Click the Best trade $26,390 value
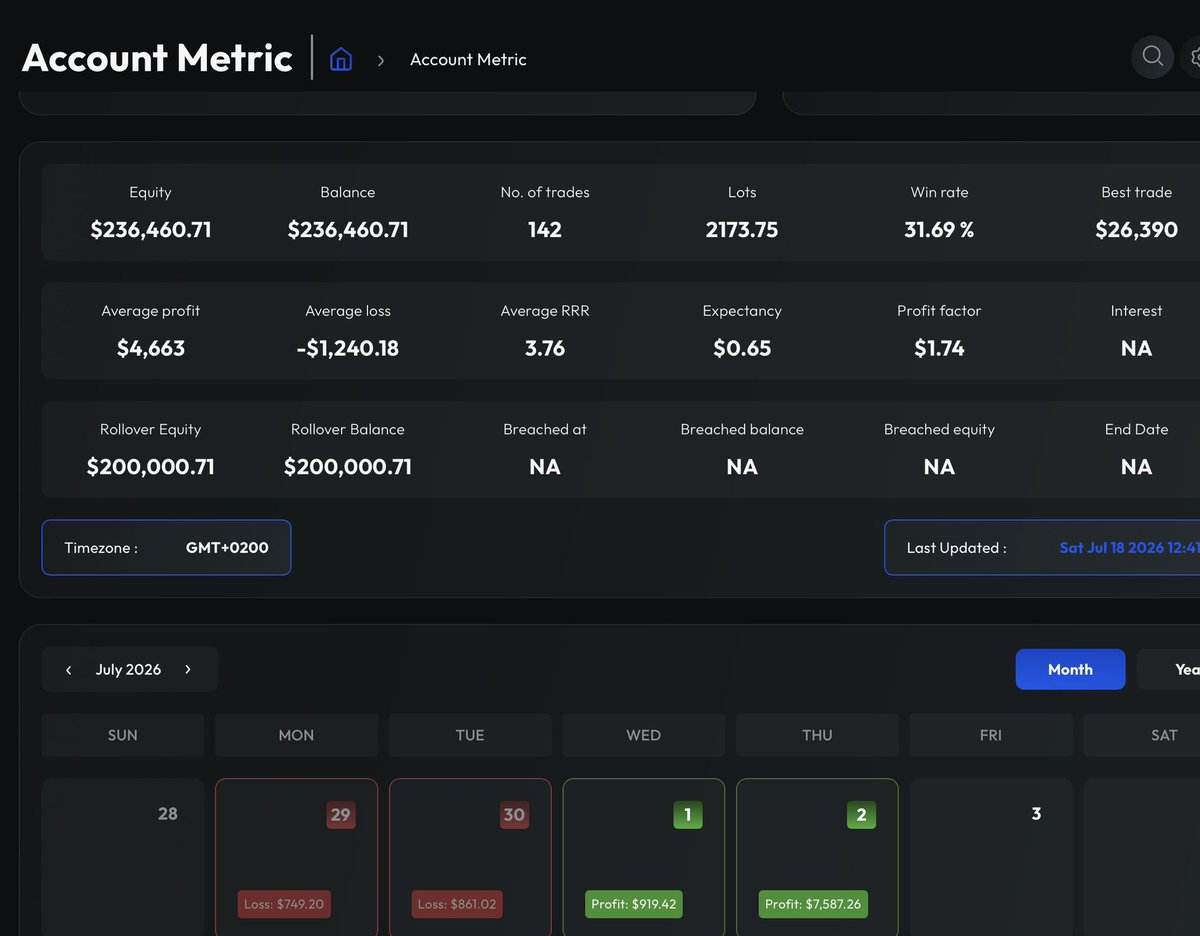Screen dimensions: 1200x936 (1136, 230)
